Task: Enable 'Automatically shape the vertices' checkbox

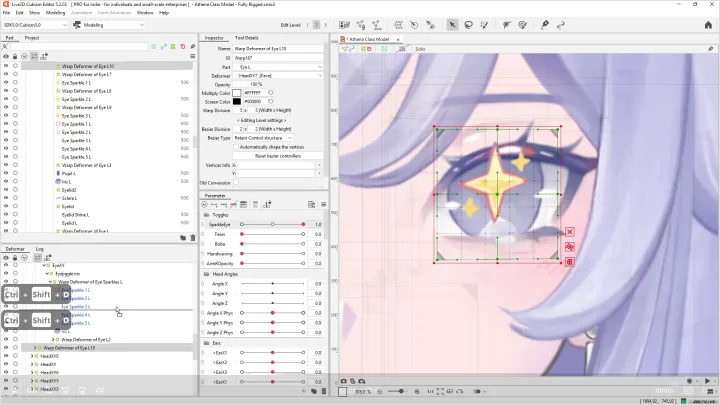Action: pos(236,147)
